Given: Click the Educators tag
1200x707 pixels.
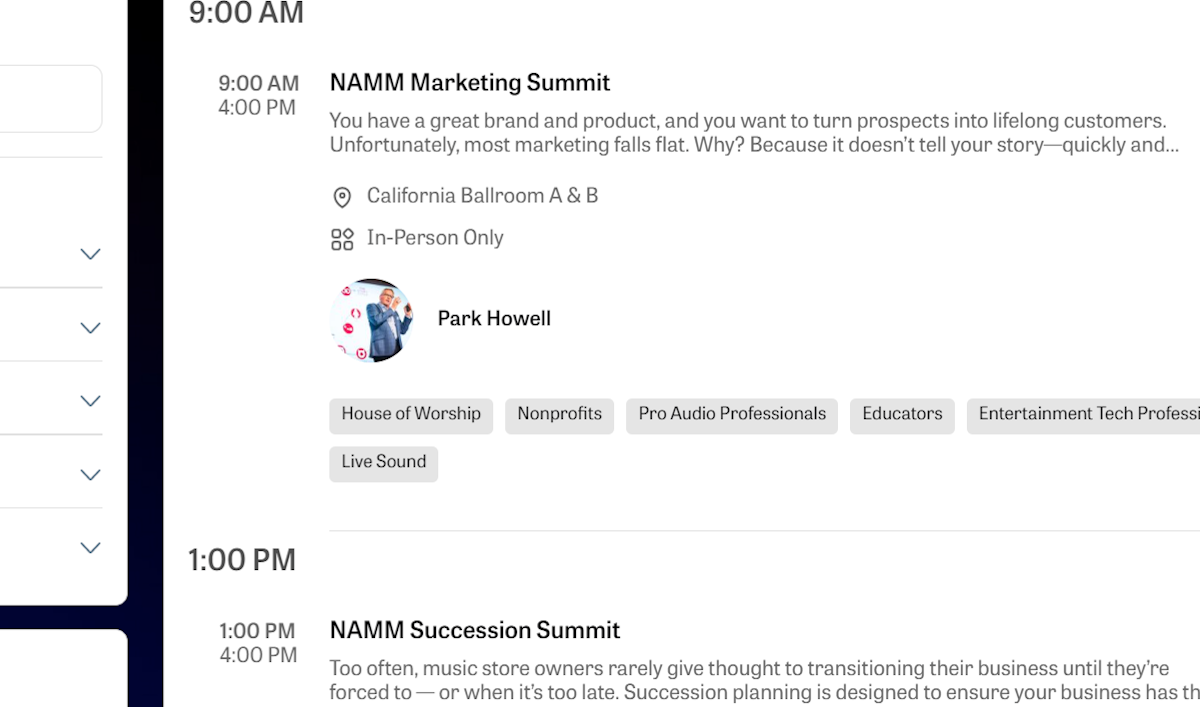Looking at the screenshot, I should pos(902,415).
